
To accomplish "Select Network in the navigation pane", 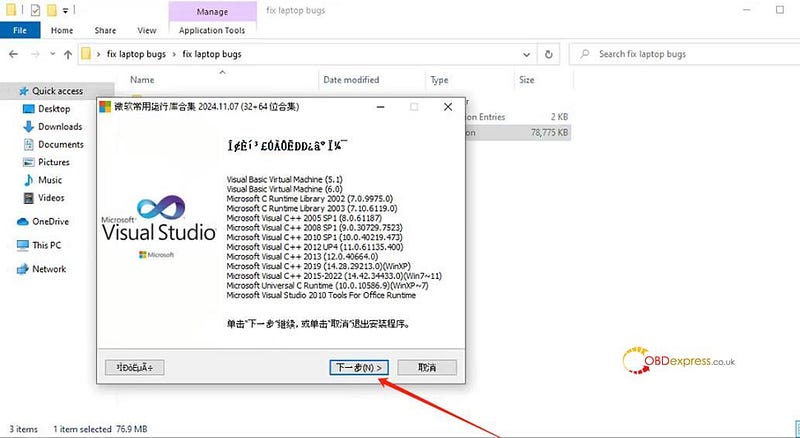I will [x=49, y=269].
